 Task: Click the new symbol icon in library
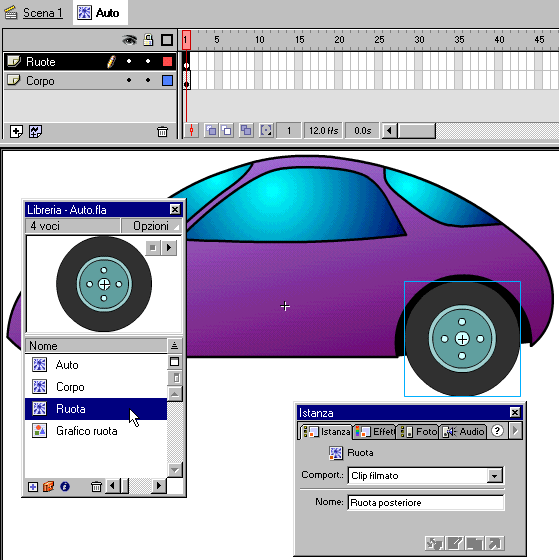33,486
